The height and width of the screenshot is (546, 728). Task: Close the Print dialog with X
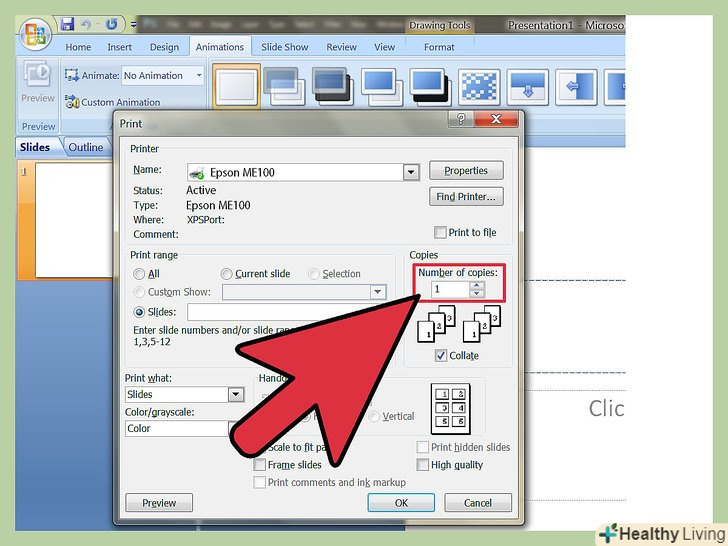[x=496, y=119]
